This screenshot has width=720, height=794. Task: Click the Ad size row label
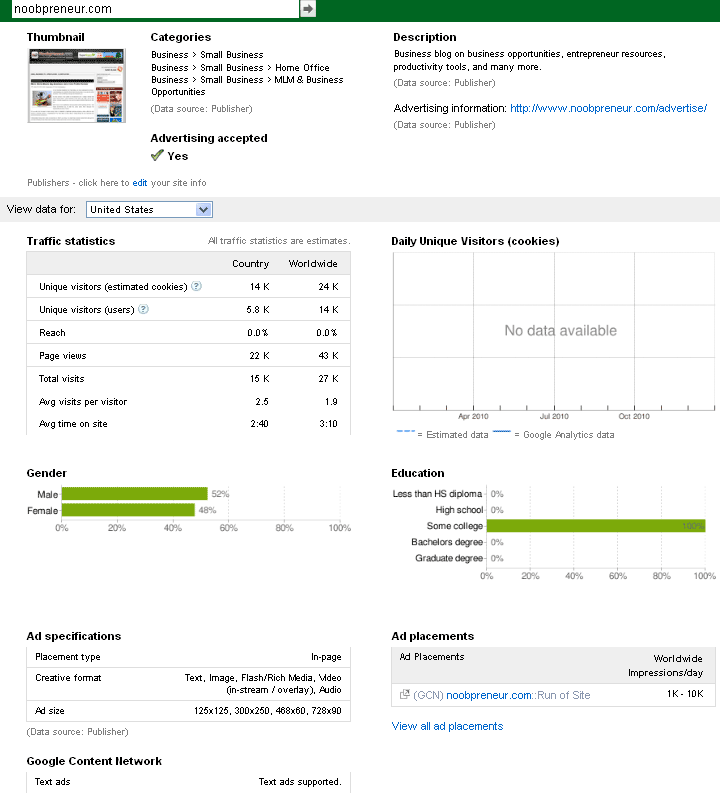(50, 711)
